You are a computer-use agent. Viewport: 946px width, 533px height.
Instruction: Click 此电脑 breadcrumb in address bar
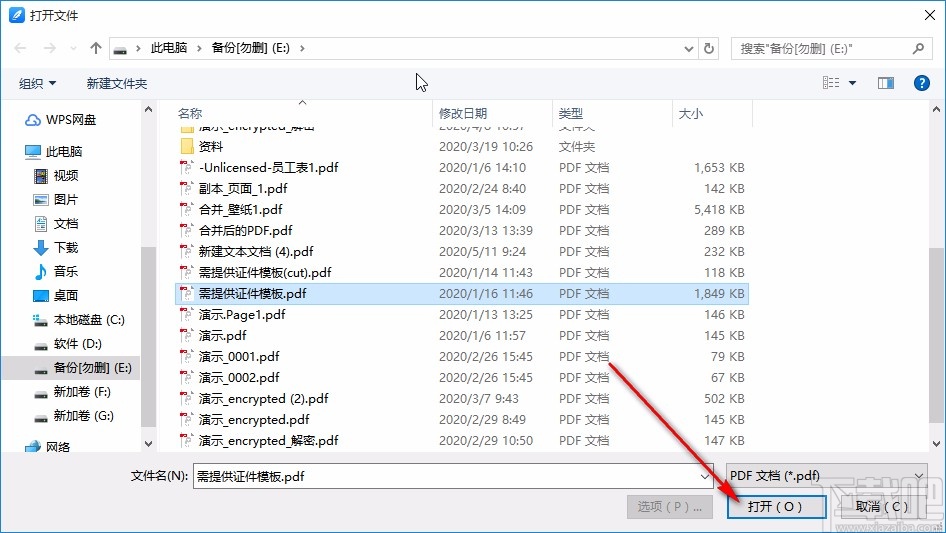pos(168,48)
